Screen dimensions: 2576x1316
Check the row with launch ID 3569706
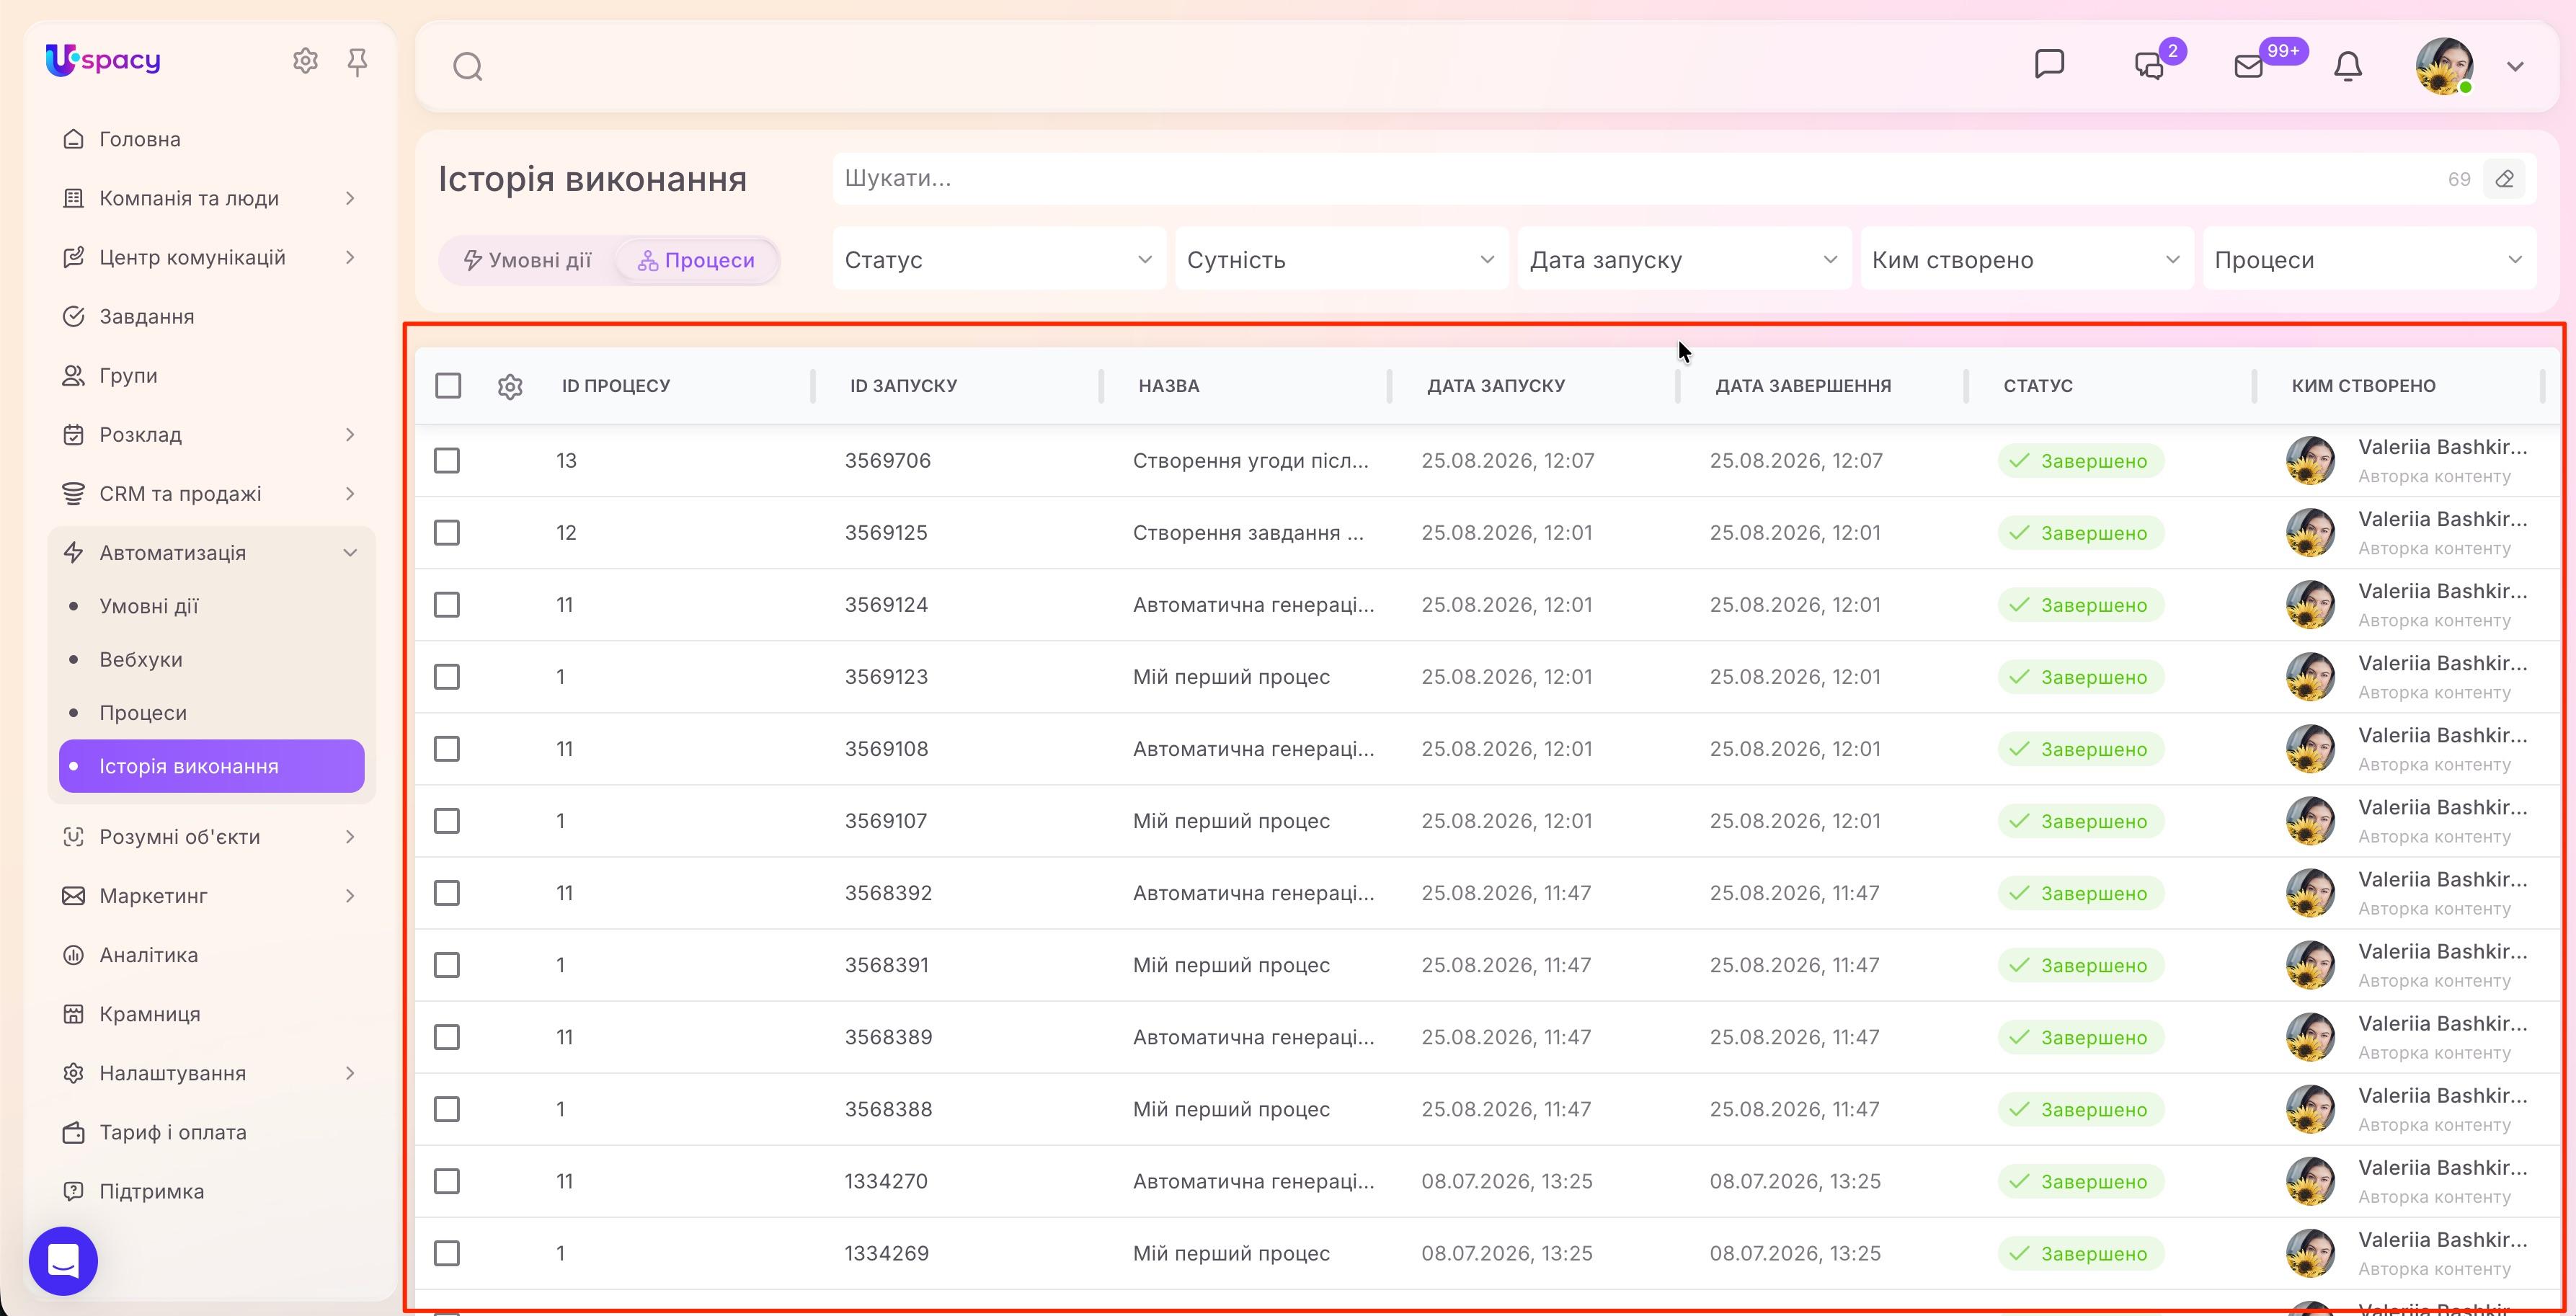(x=447, y=461)
